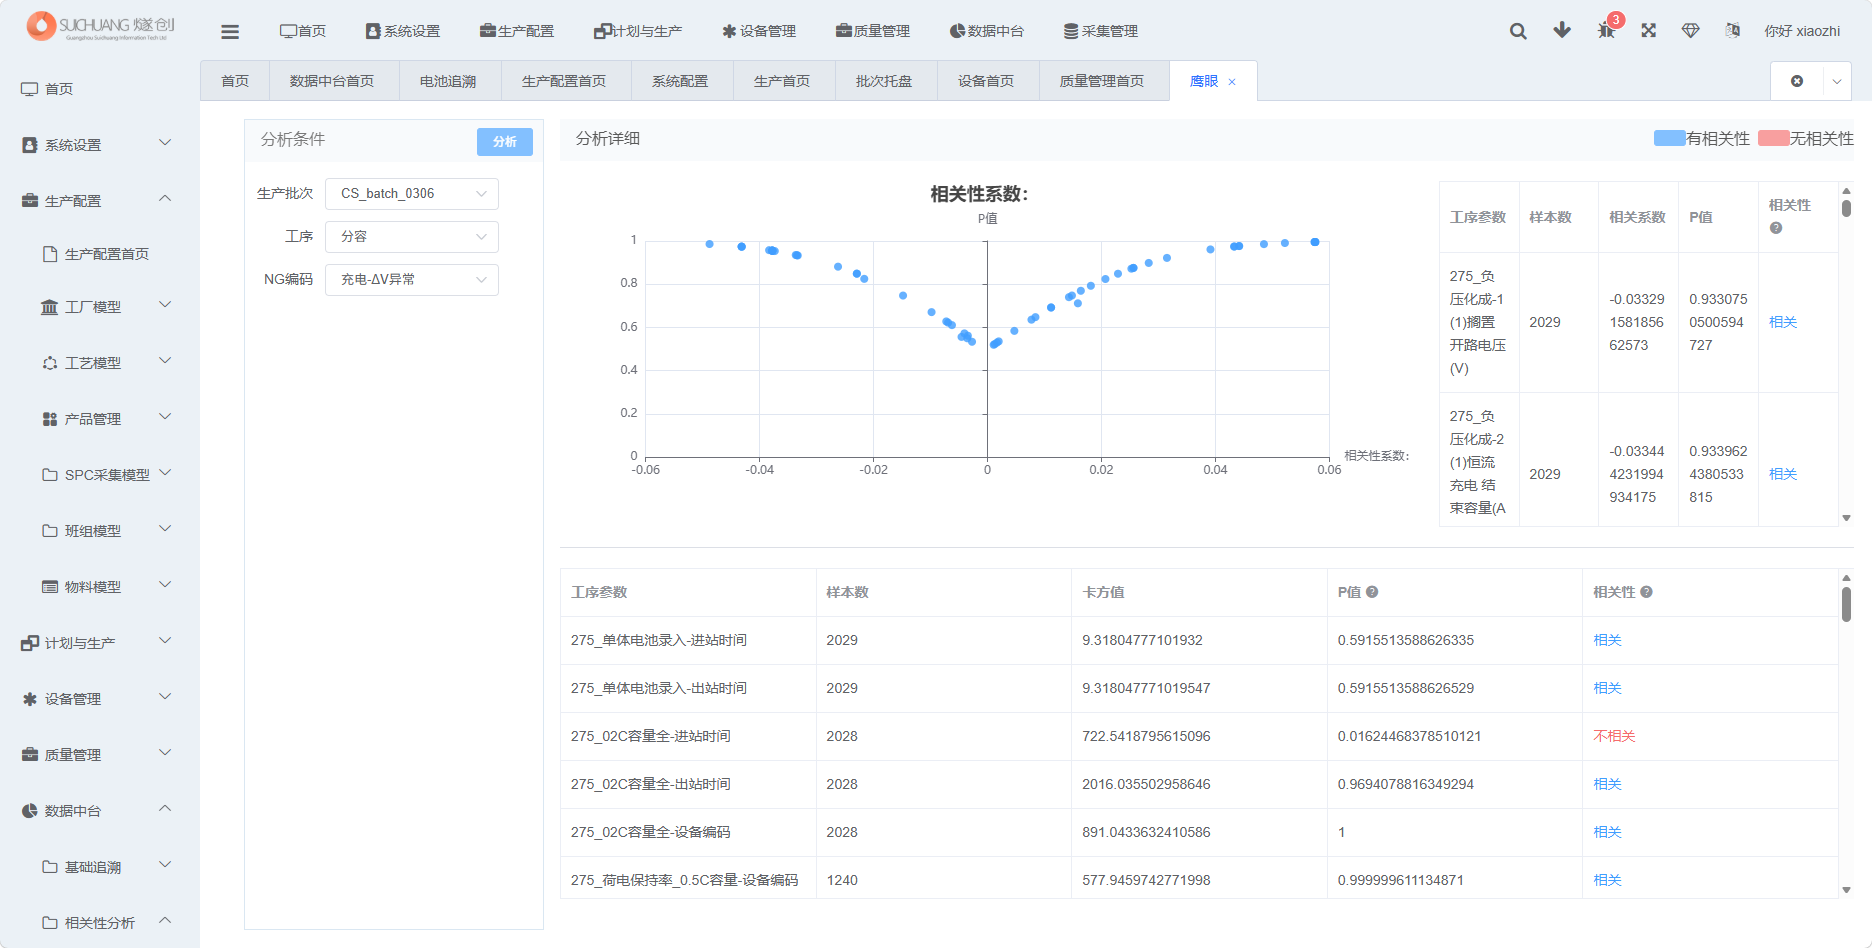This screenshot has height=948, width=1872.
Task: Open top menu 系统设置
Action: 403,31
